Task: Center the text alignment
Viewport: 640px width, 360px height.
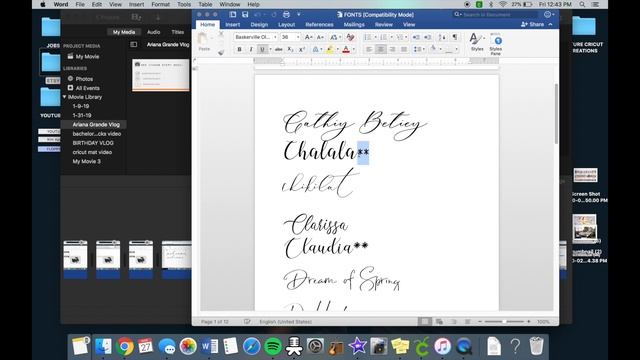Action: (380, 49)
